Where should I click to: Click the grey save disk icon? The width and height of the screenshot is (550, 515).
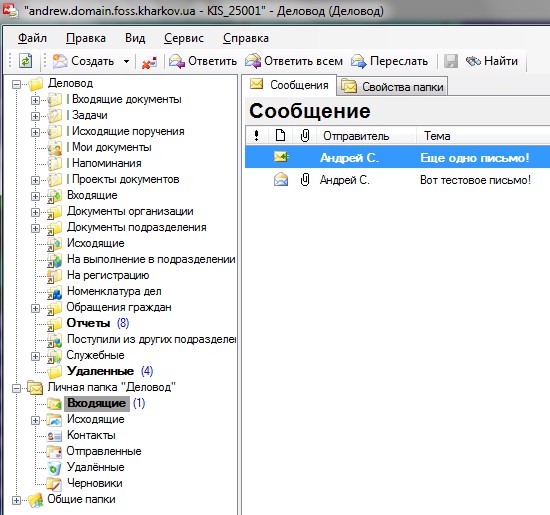click(451, 61)
